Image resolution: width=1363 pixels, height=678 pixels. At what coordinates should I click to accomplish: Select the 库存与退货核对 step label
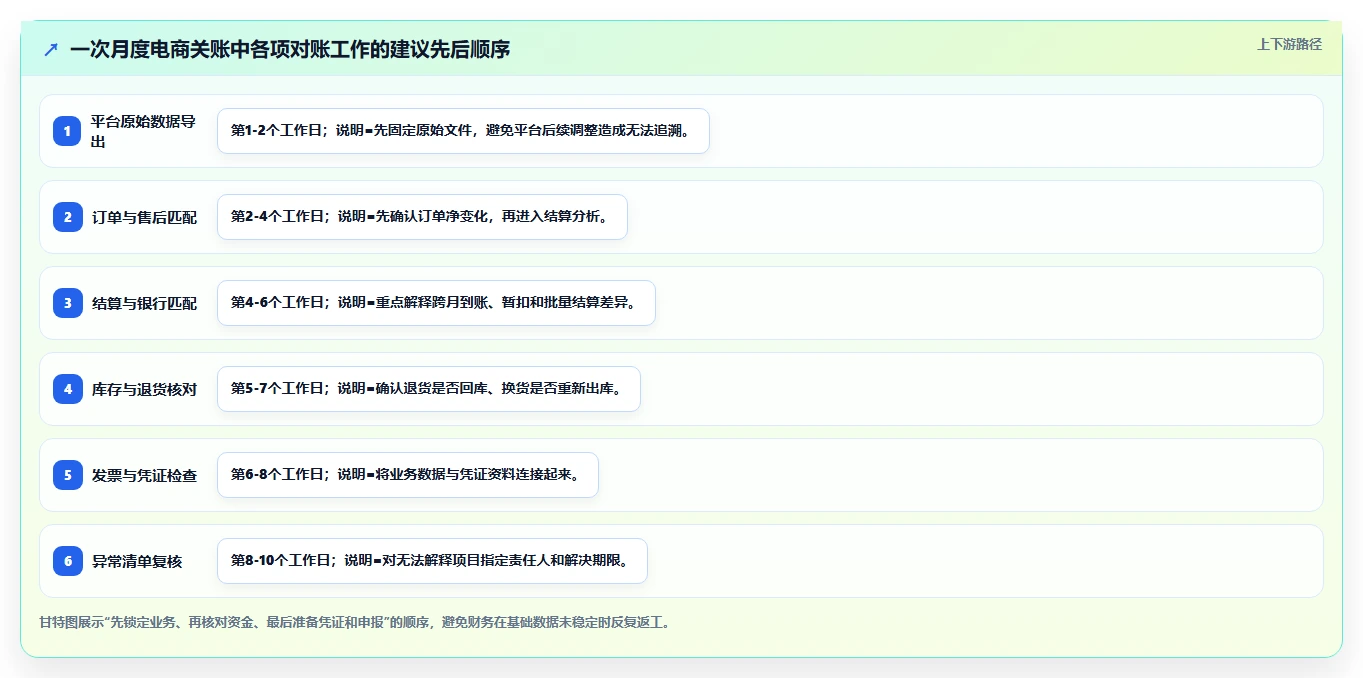[x=144, y=389]
